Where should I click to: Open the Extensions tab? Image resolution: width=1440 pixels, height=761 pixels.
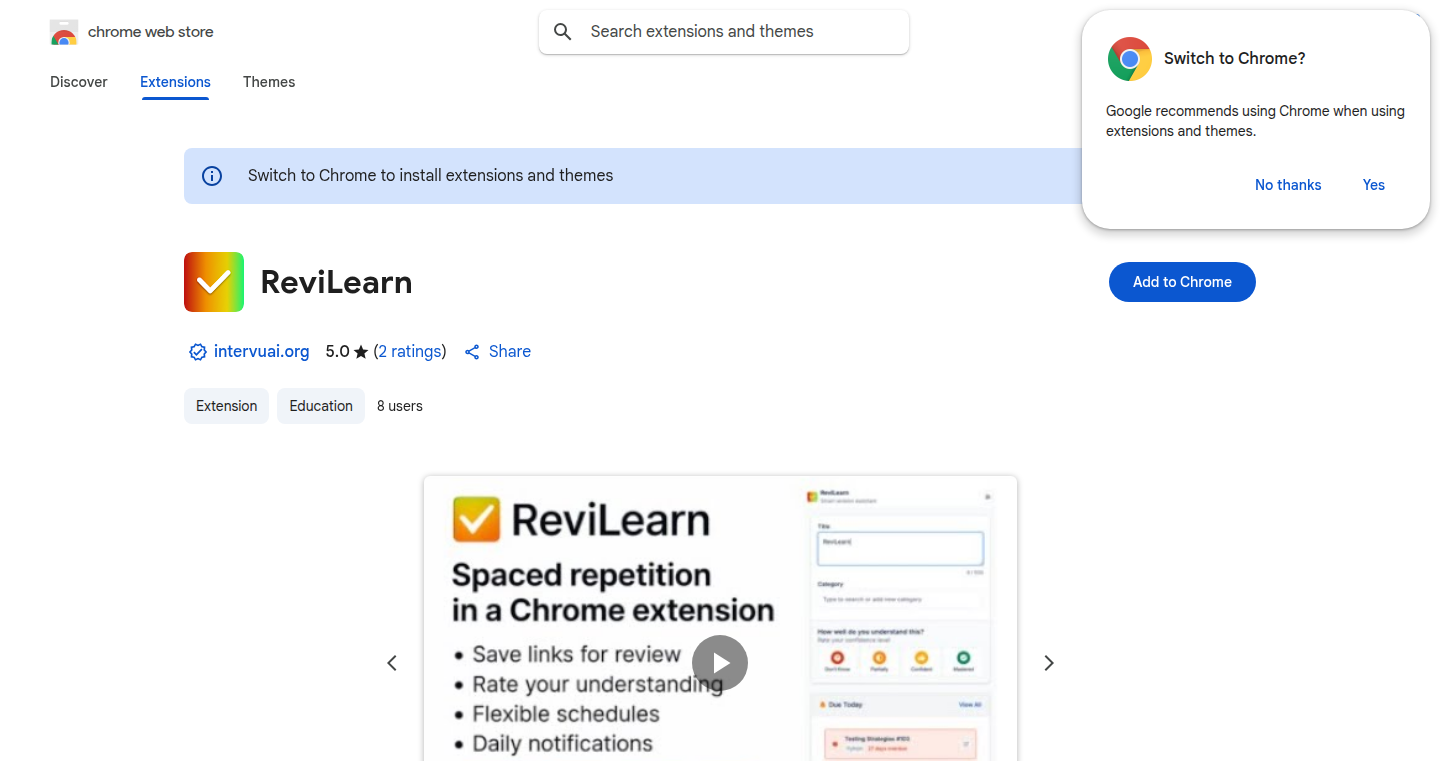coord(175,82)
